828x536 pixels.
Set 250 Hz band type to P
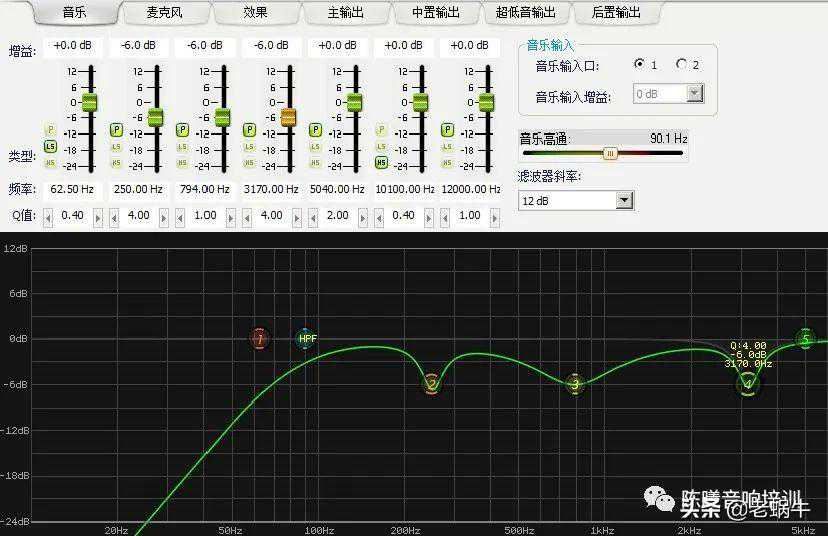pos(116,130)
